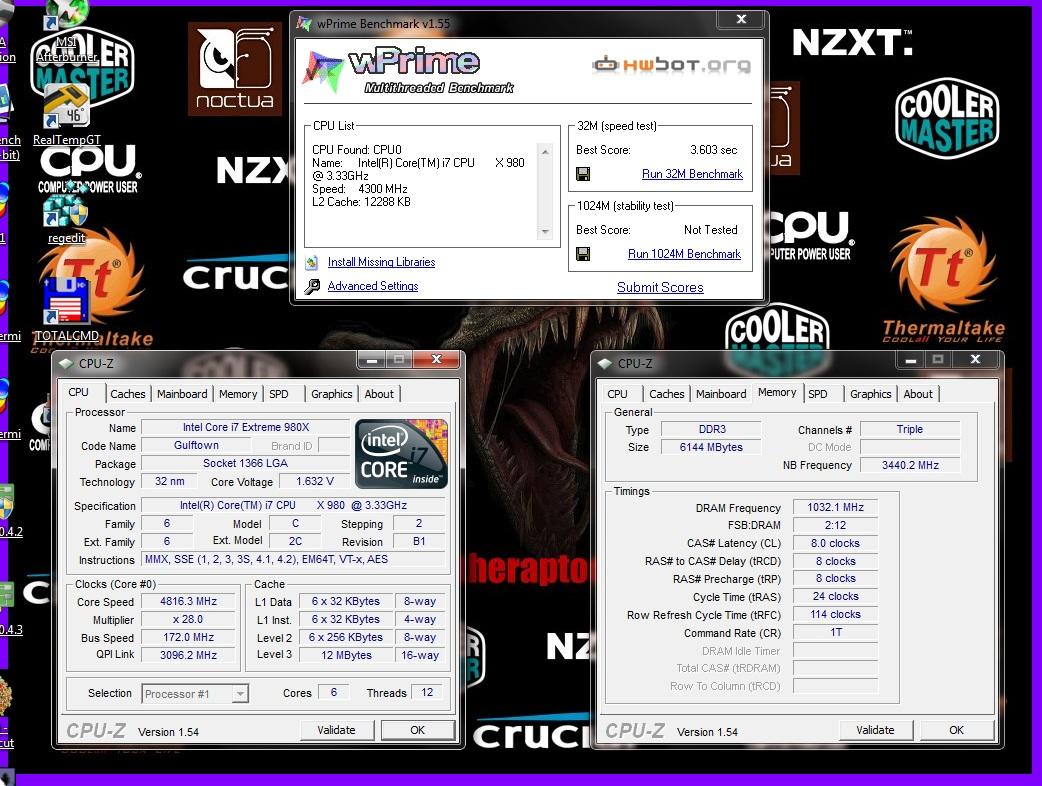Click the Advanced Settings magnifier icon
This screenshot has width=1042, height=786.
point(312,286)
